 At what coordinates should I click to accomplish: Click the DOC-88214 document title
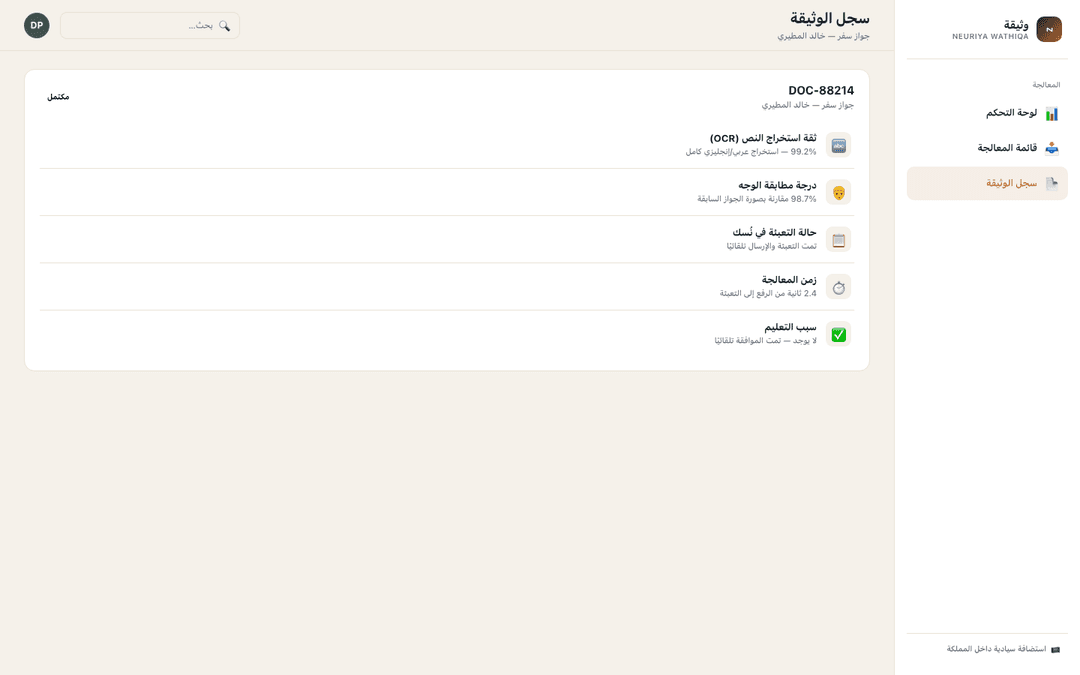point(821,90)
